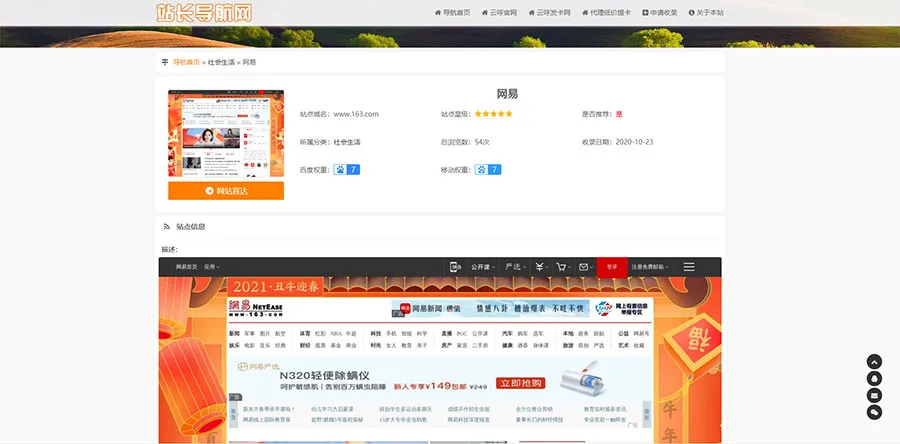Click the RSS icon beside 站点信息
This screenshot has width=900, height=444.
coord(167,227)
